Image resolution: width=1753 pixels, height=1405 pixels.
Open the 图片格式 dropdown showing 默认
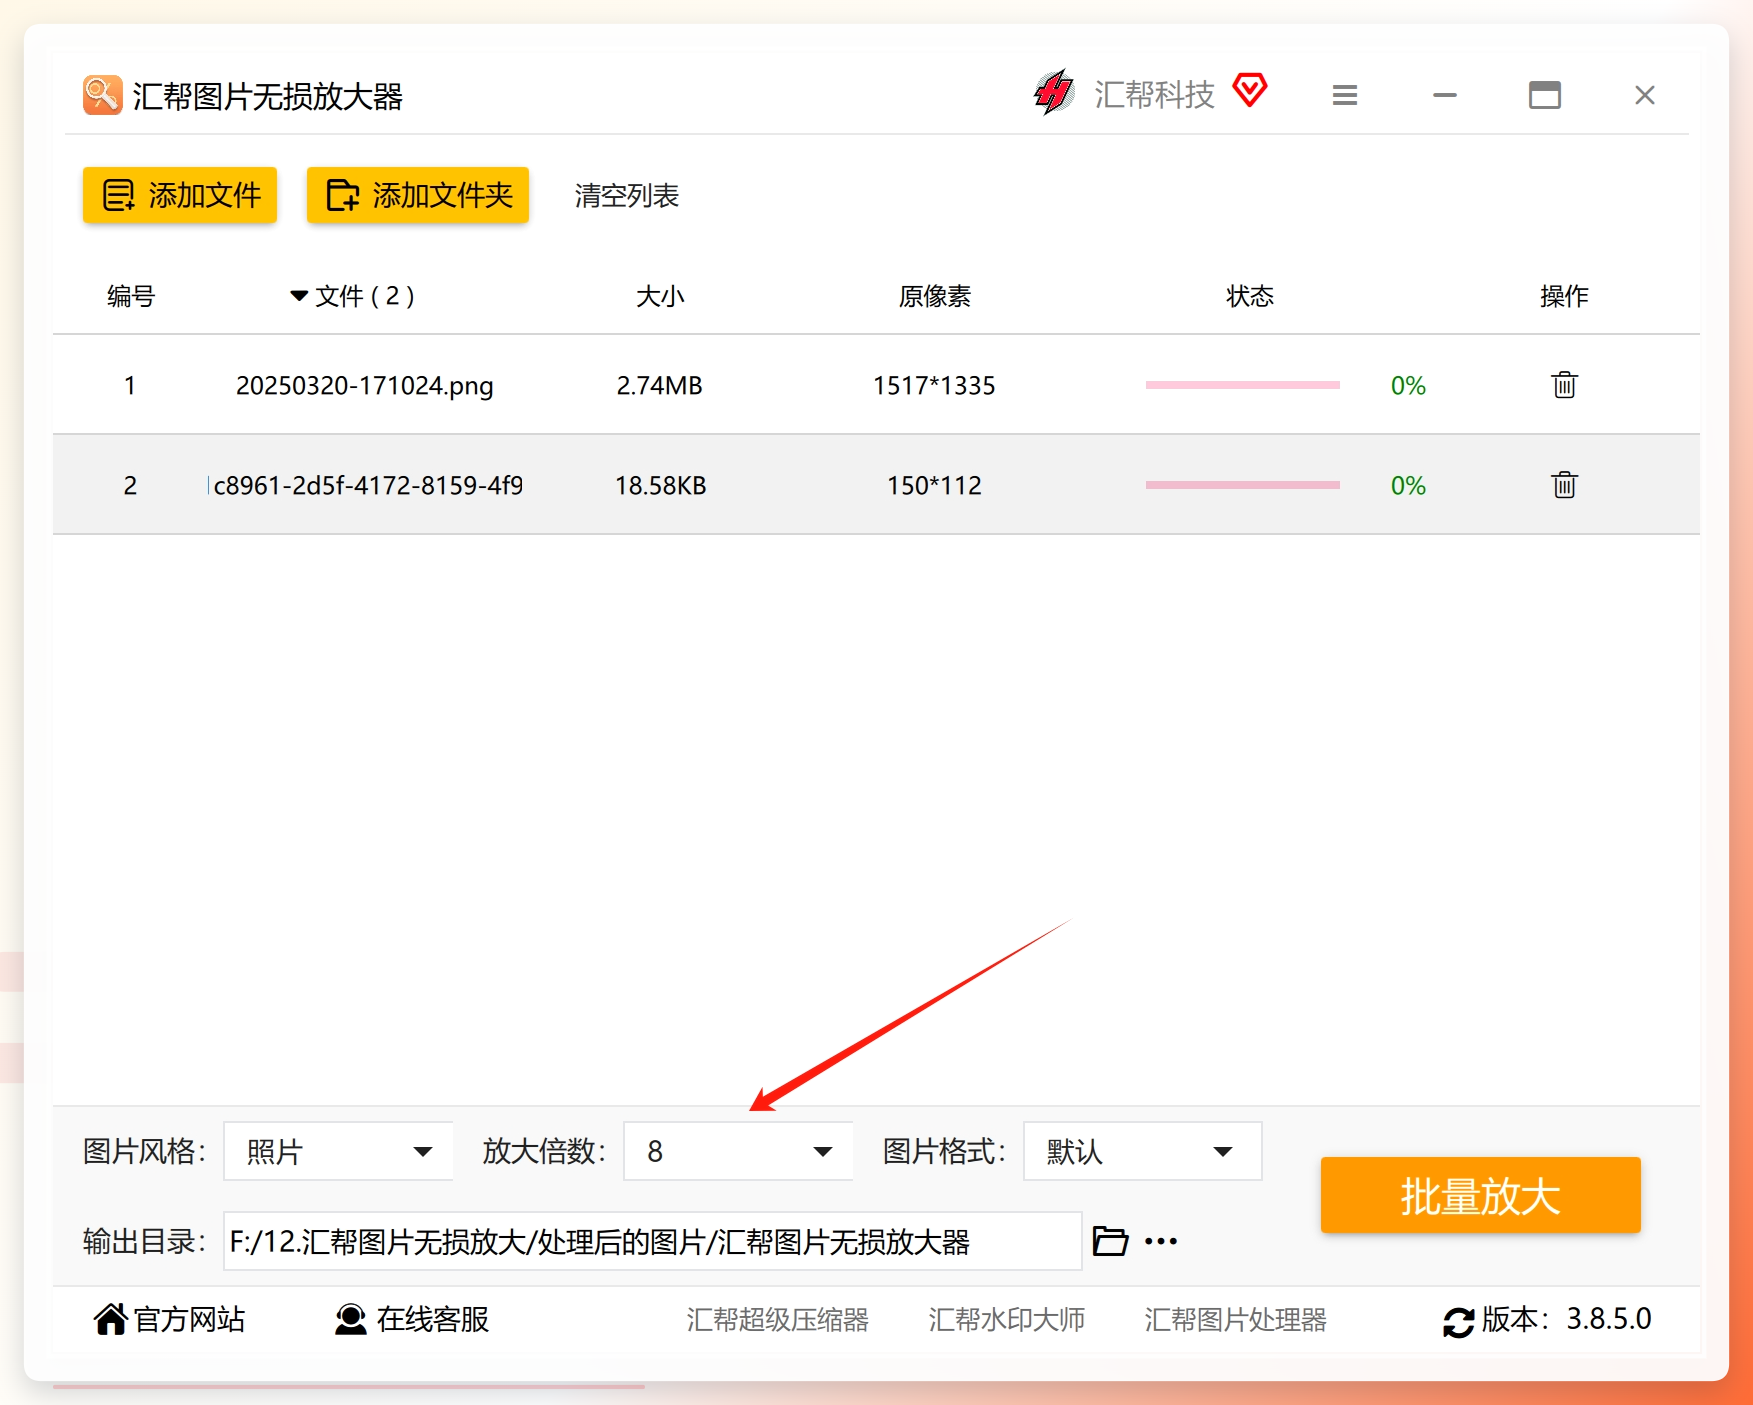click(x=1142, y=1151)
